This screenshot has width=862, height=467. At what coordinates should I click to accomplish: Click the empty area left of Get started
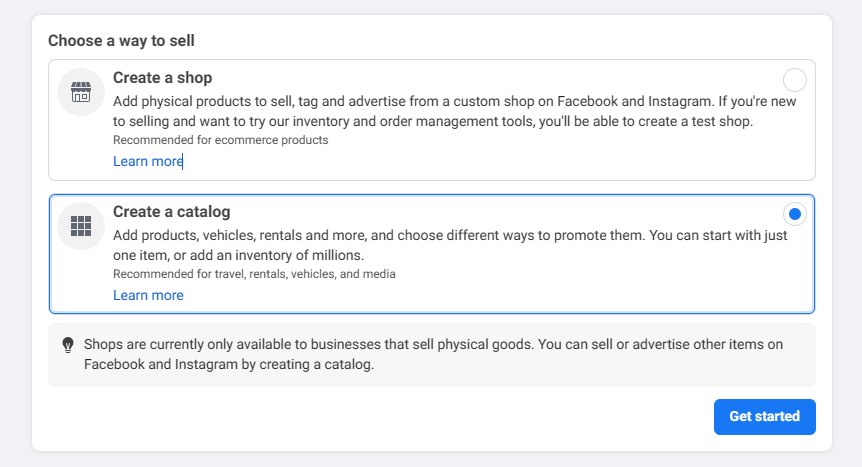click(x=400, y=417)
